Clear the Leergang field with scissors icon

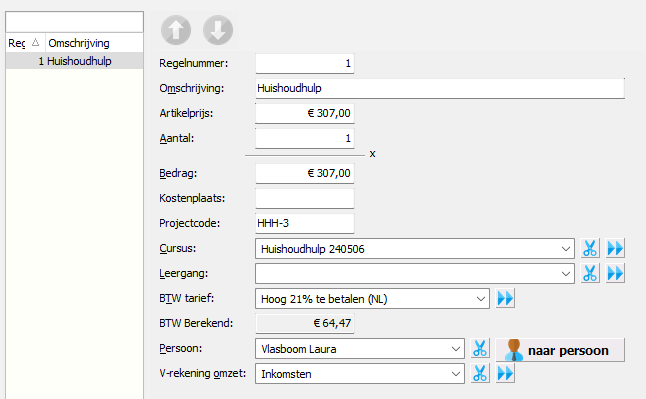(590, 273)
